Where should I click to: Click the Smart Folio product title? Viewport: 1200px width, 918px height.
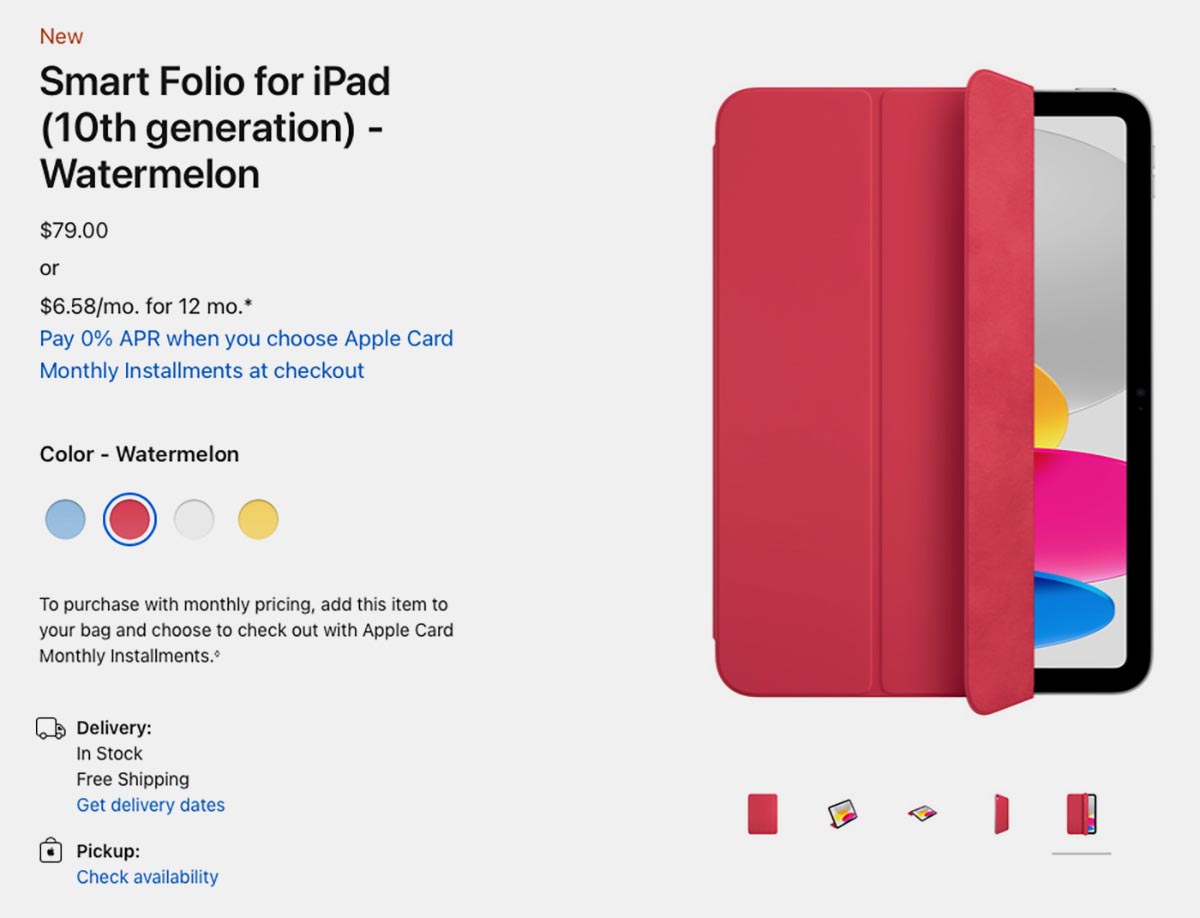214,127
